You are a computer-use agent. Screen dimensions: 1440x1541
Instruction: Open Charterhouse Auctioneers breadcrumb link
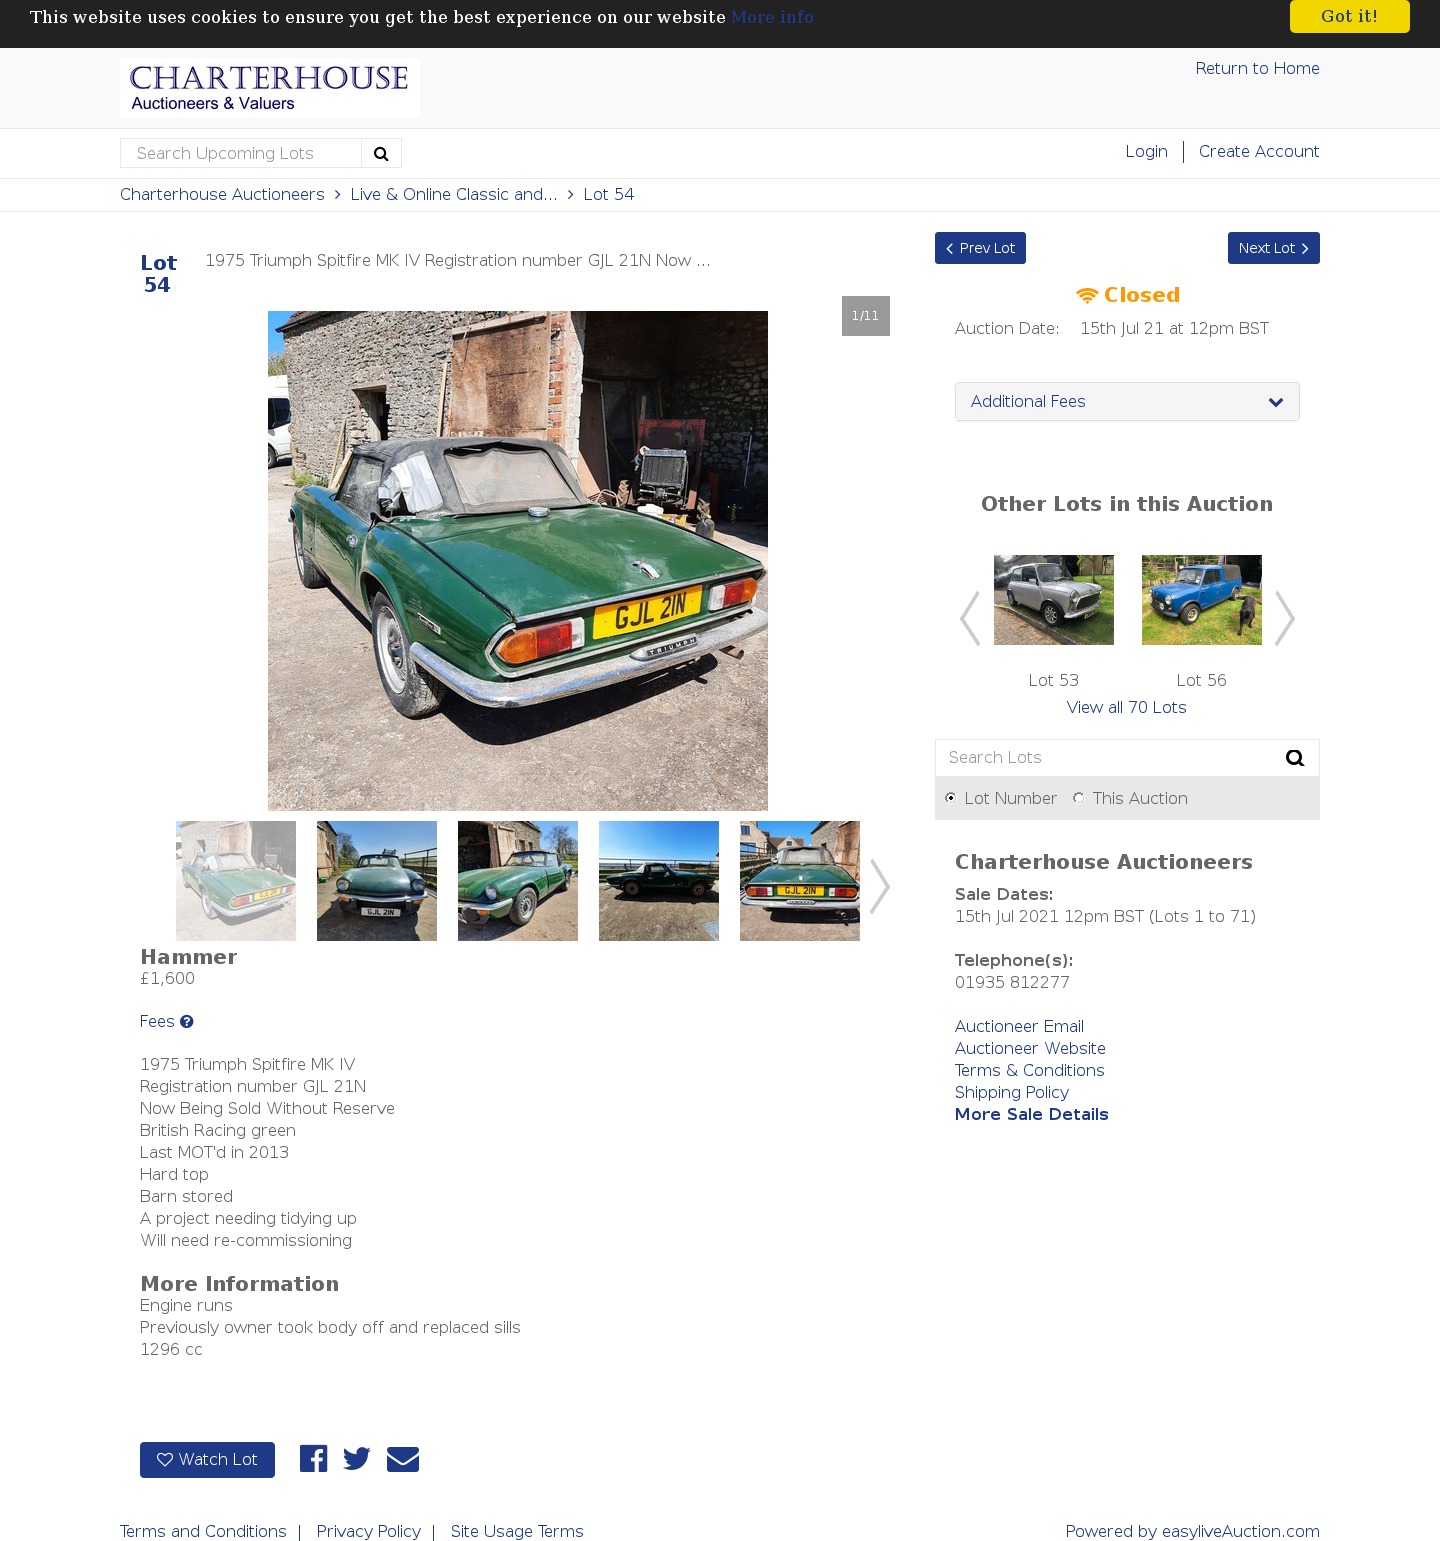[222, 194]
